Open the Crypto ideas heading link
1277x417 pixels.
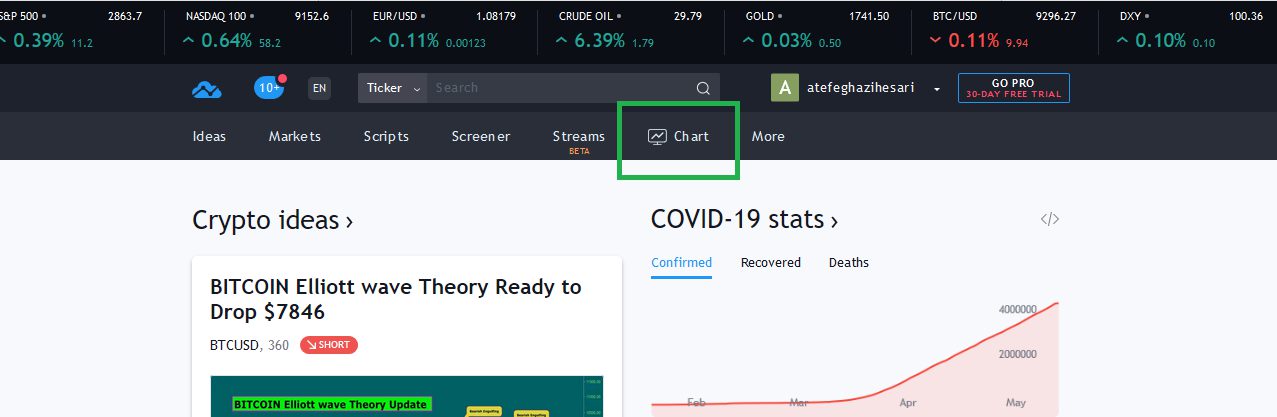click(x=272, y=220)
